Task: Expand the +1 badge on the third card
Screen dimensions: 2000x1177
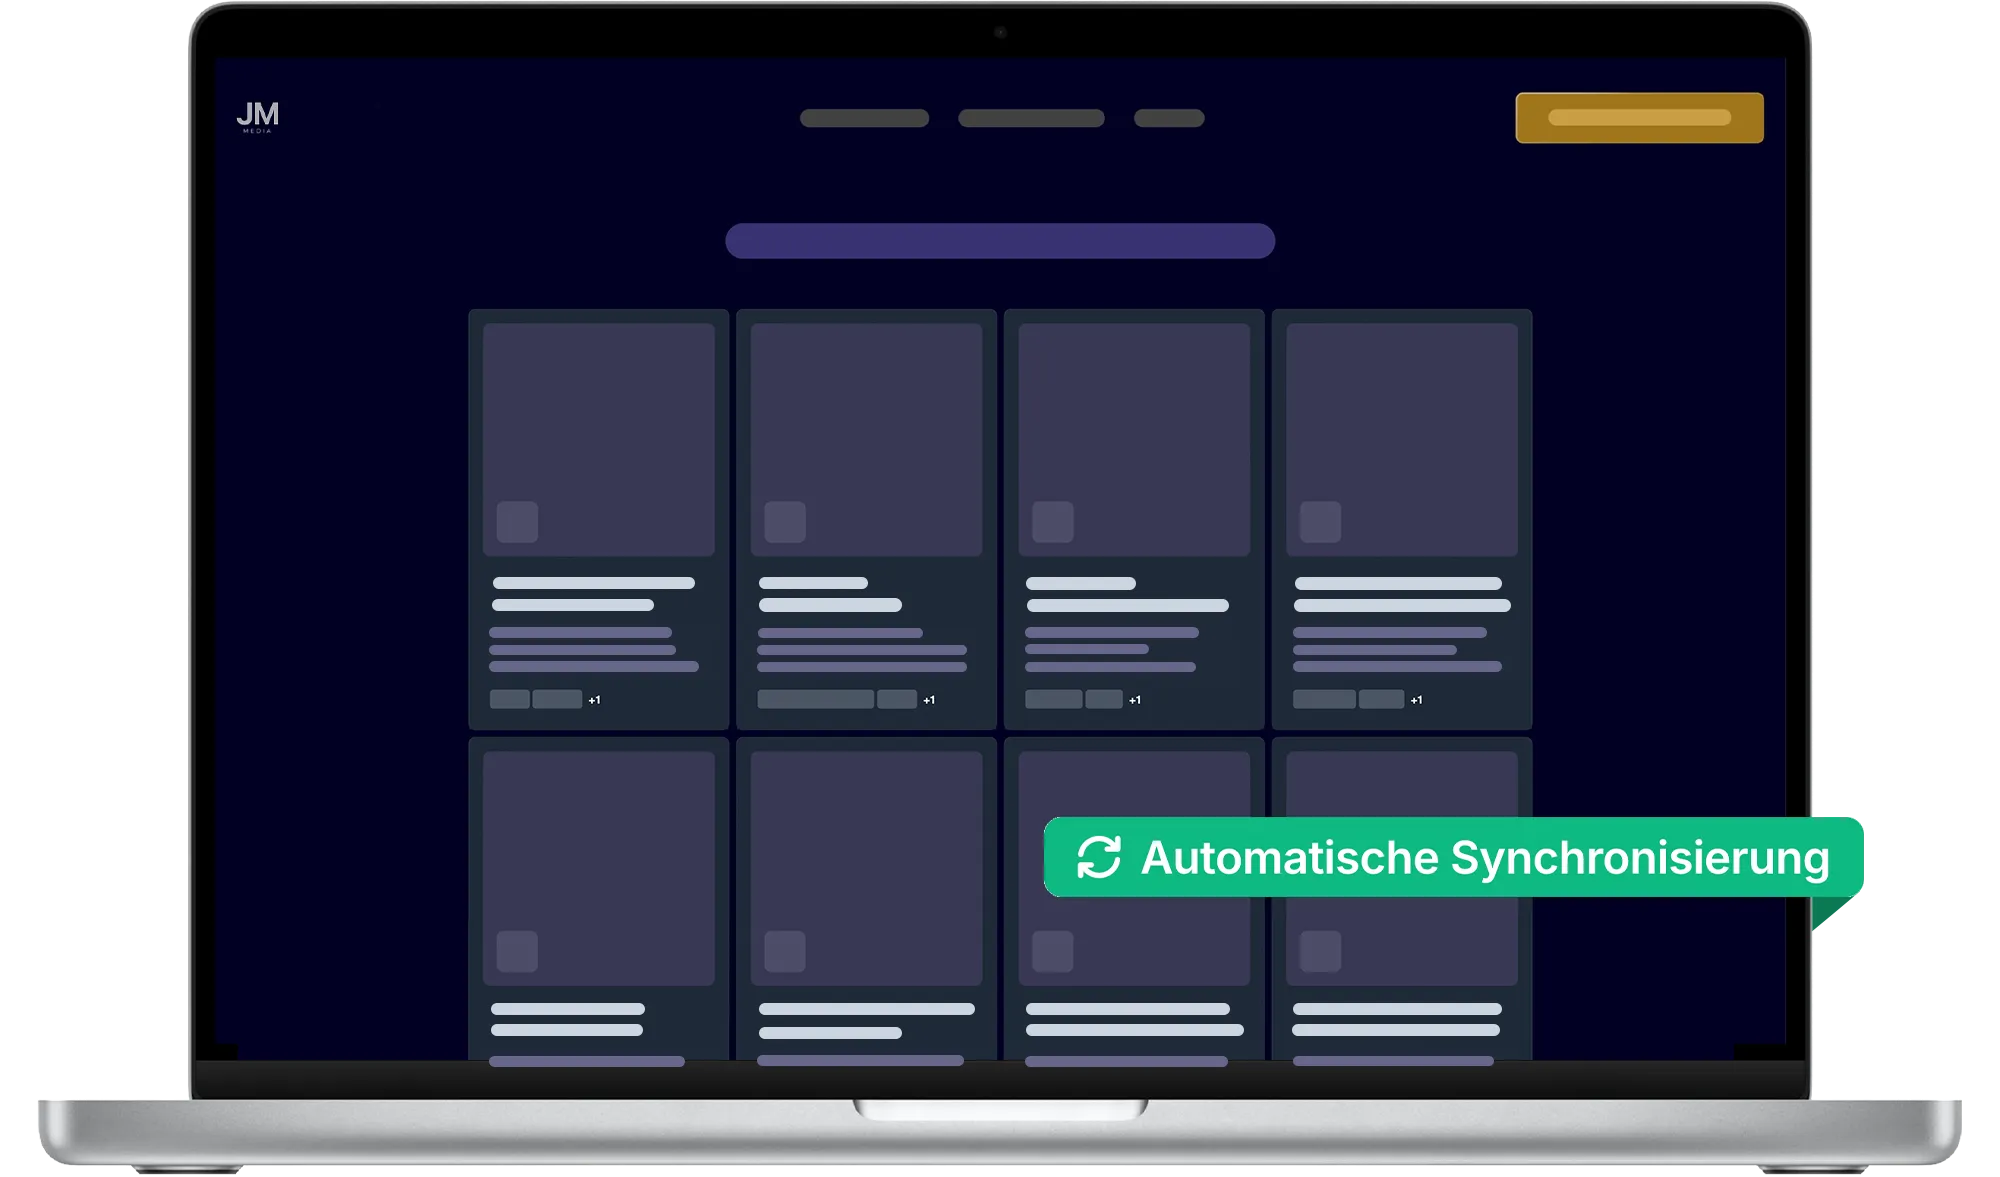Action: 1134,699
